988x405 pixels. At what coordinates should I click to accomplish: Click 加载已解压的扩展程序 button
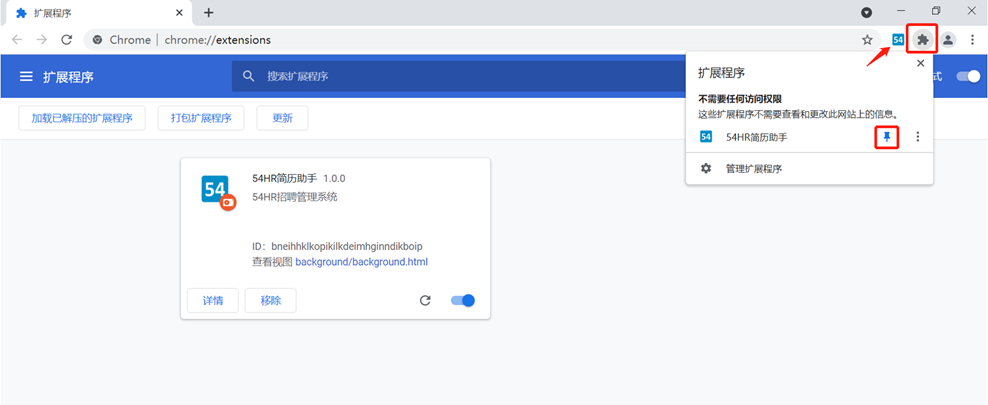click(x=82, y=118)
